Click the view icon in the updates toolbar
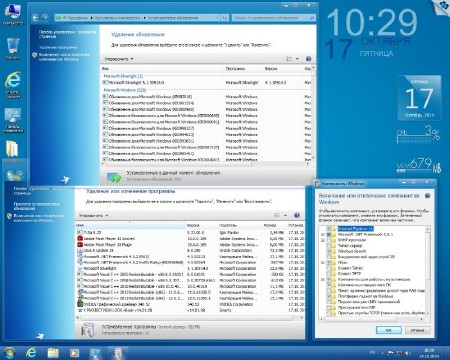The width and height of the screenshot is (450, 360). coord(289,59)
